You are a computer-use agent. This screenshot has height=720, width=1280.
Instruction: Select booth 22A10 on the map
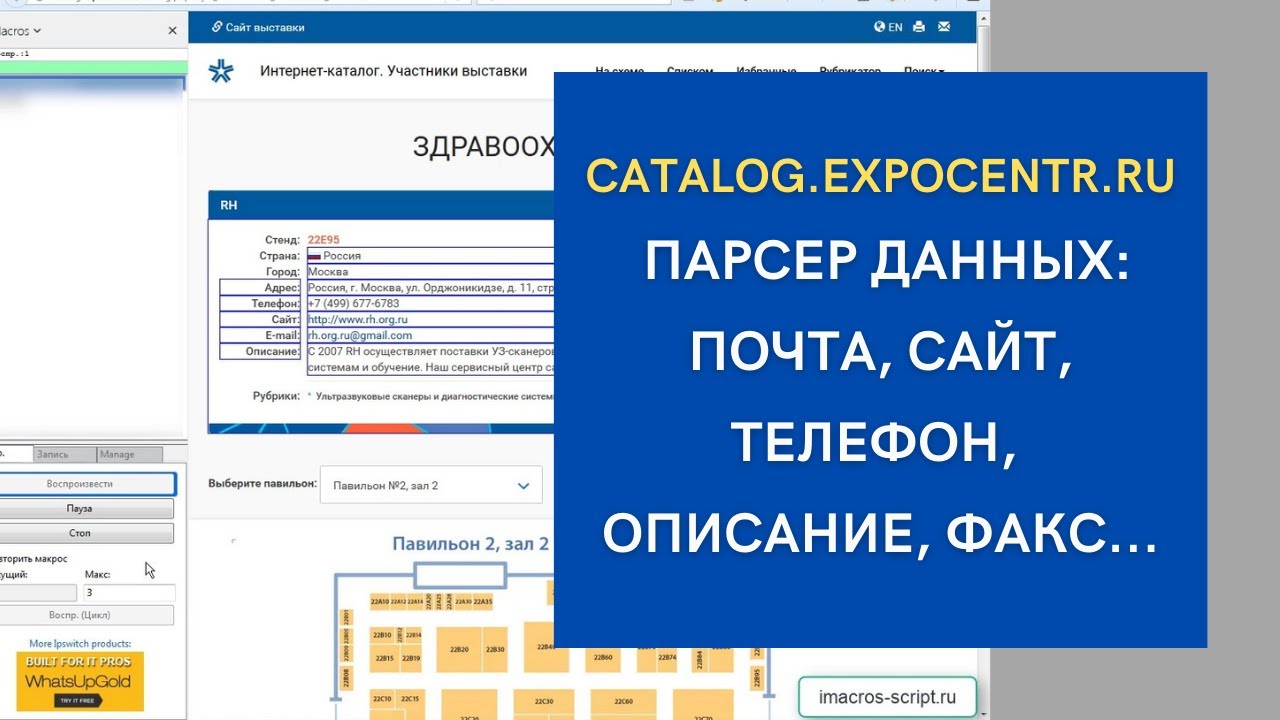[380, 602]
